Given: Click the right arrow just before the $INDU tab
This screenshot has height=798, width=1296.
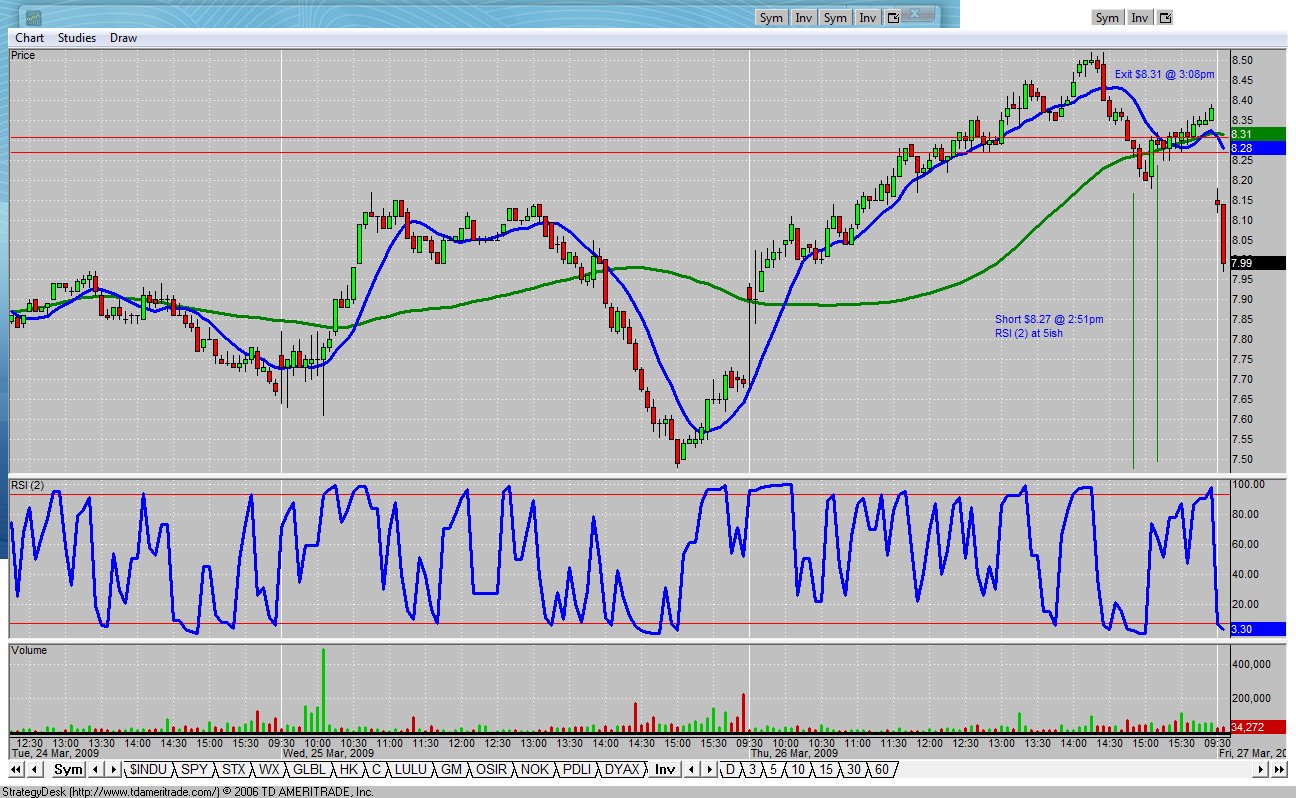Looking at the screenshot, I should 113,769.
